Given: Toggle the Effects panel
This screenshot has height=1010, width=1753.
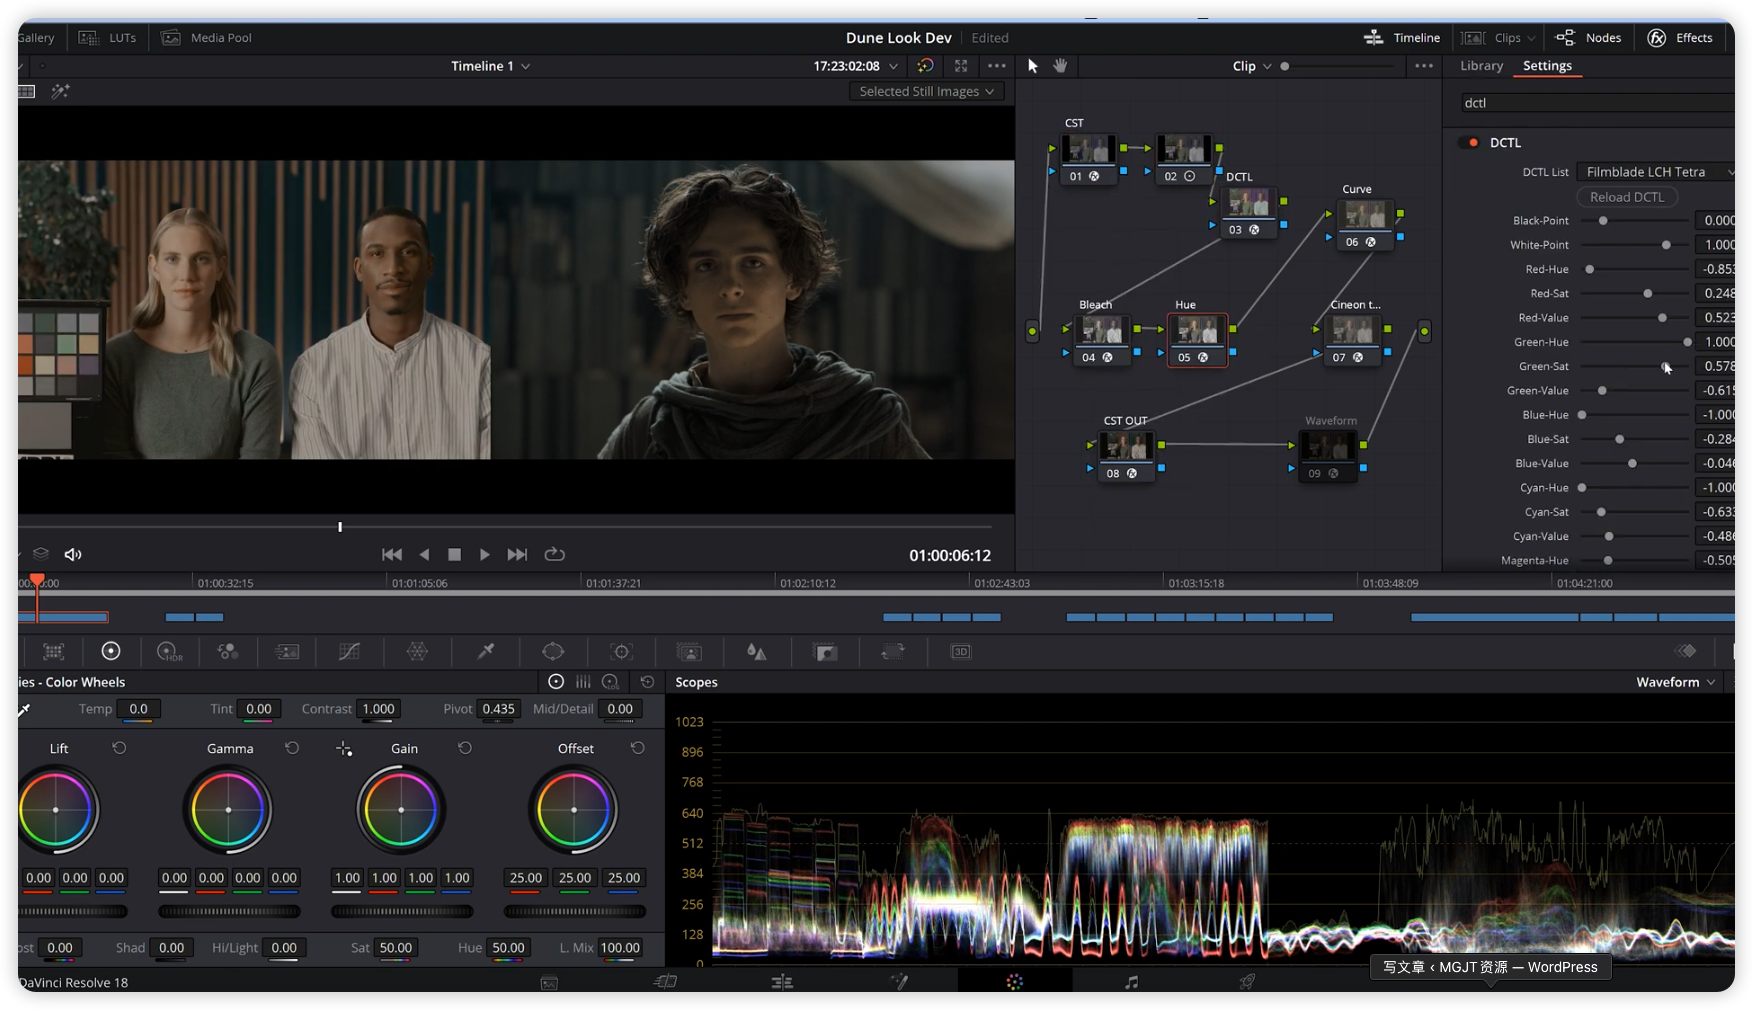Looking at the screenshot, I should (x=1680, y=38).
